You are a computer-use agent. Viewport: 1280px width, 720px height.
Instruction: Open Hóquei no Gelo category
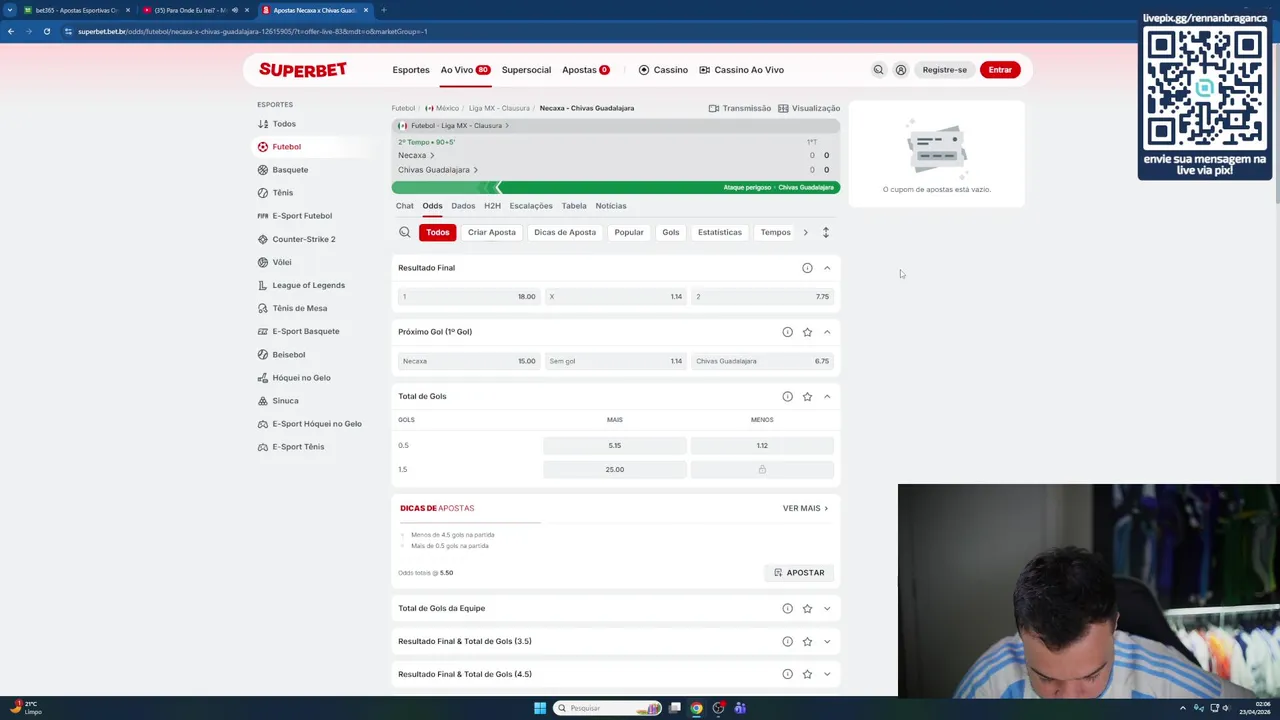(x=301, y=378)
